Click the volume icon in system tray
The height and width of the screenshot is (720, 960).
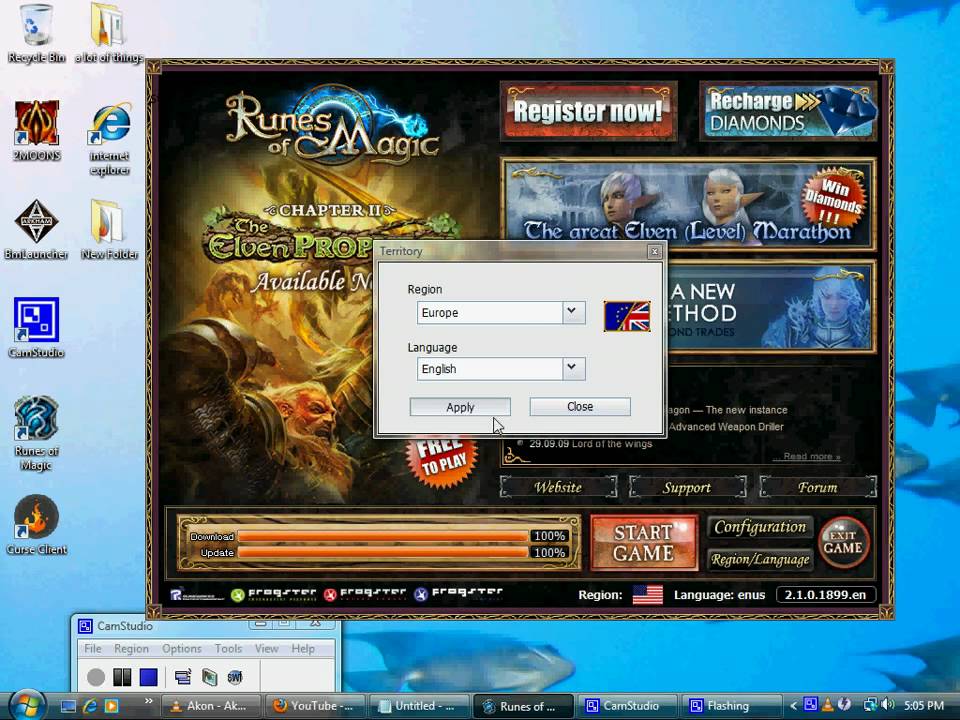[888, 705]
